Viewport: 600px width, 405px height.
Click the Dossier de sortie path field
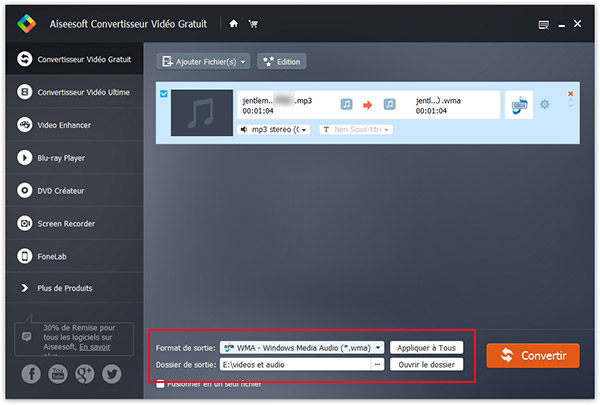tap(295, 364)
